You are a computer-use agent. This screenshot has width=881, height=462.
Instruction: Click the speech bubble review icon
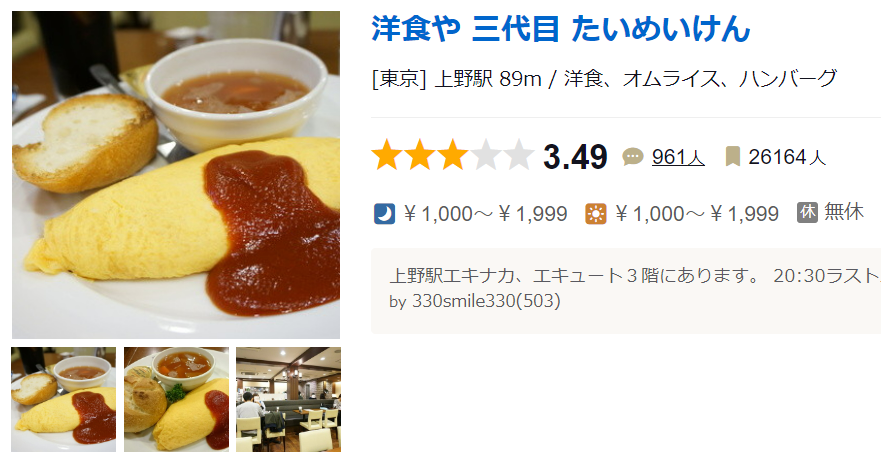(633, 157)
